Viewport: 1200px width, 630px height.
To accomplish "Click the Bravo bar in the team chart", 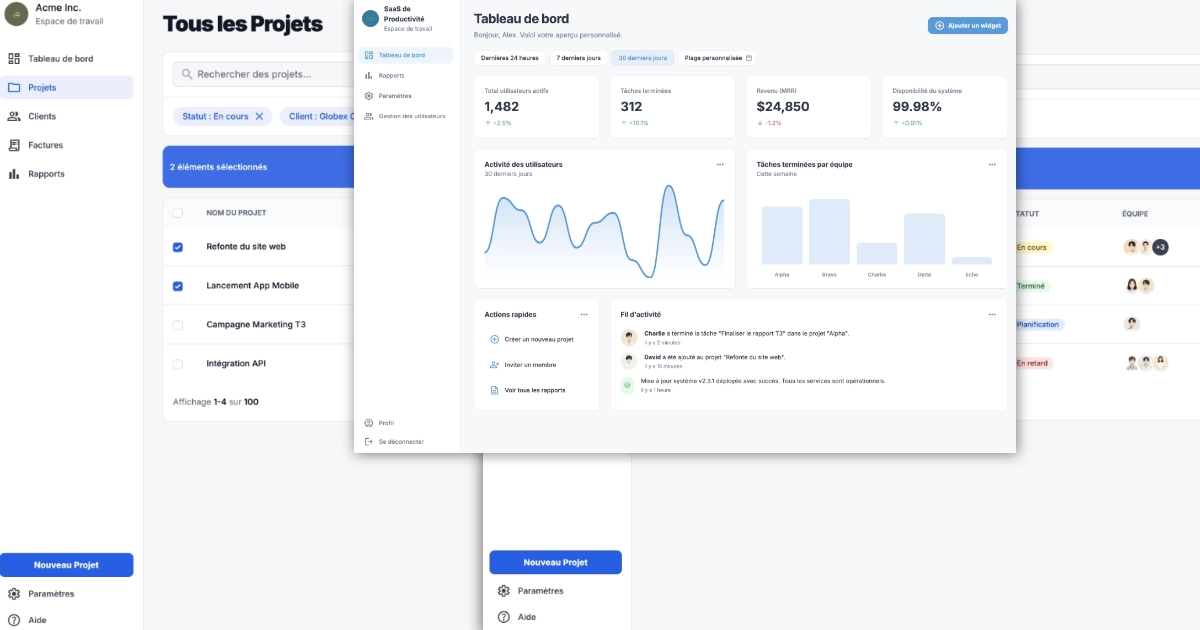I will tap(829, 231).
